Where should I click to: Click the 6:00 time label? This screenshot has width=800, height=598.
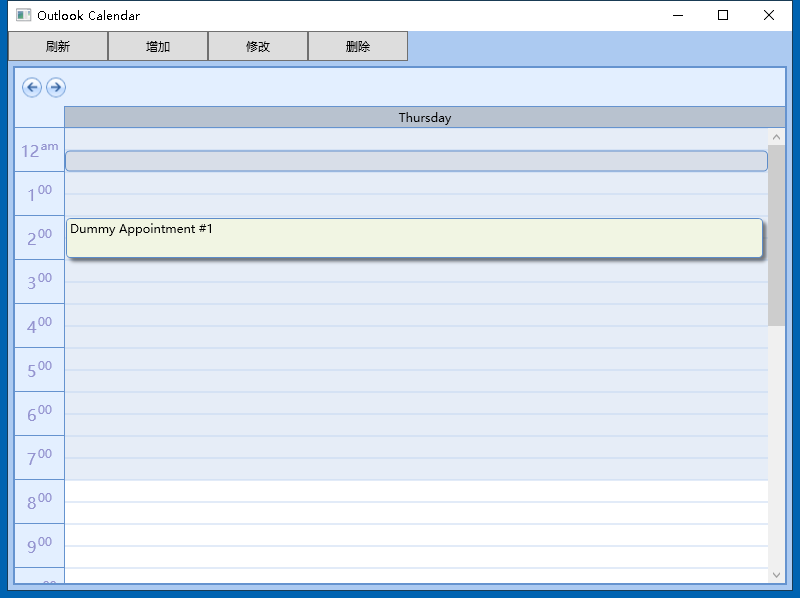(x=40, y=414)
